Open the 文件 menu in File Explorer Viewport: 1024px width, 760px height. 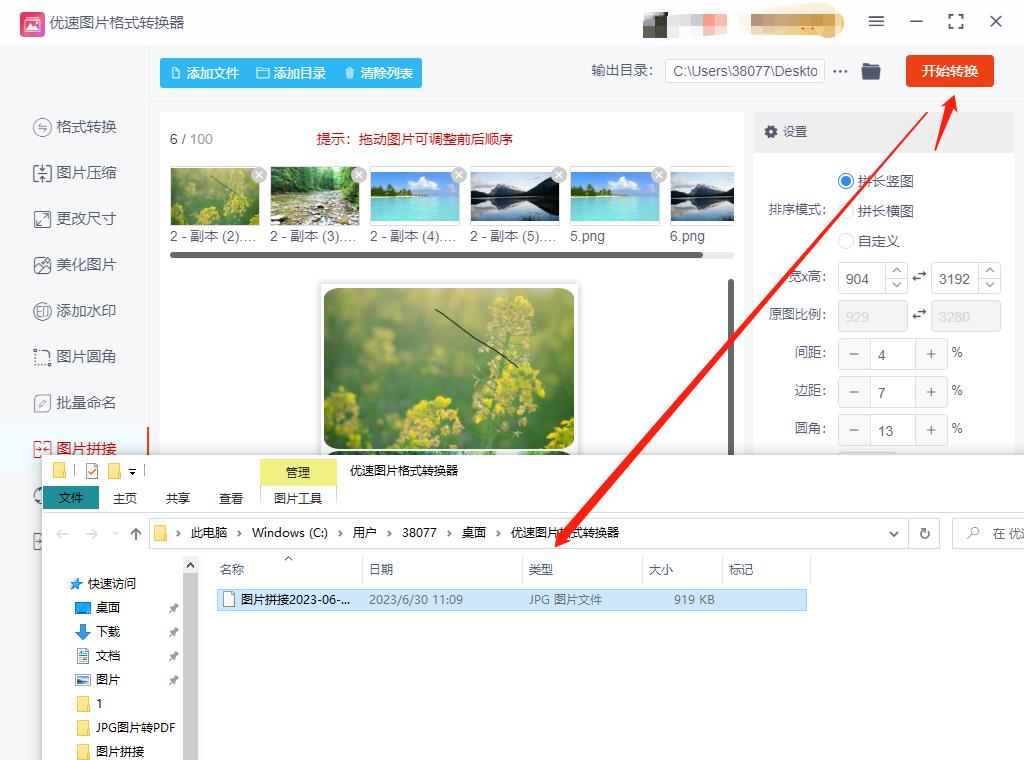coord(71,497)
